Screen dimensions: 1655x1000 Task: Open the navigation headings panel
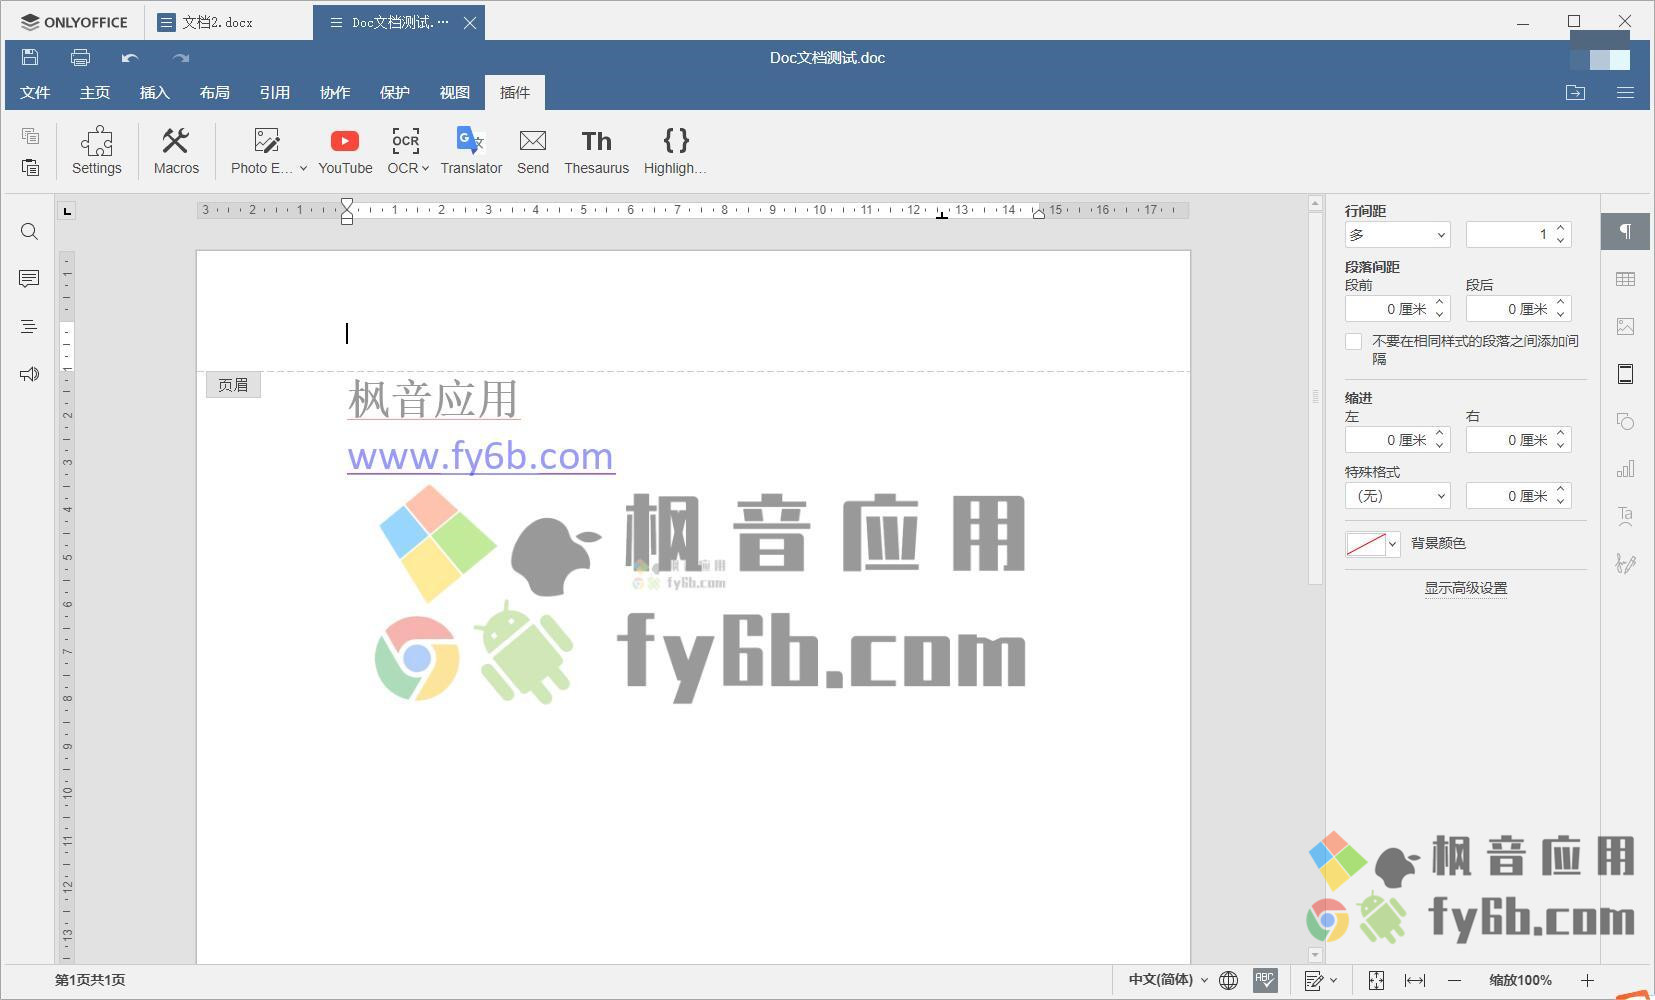tap(29, 326)
